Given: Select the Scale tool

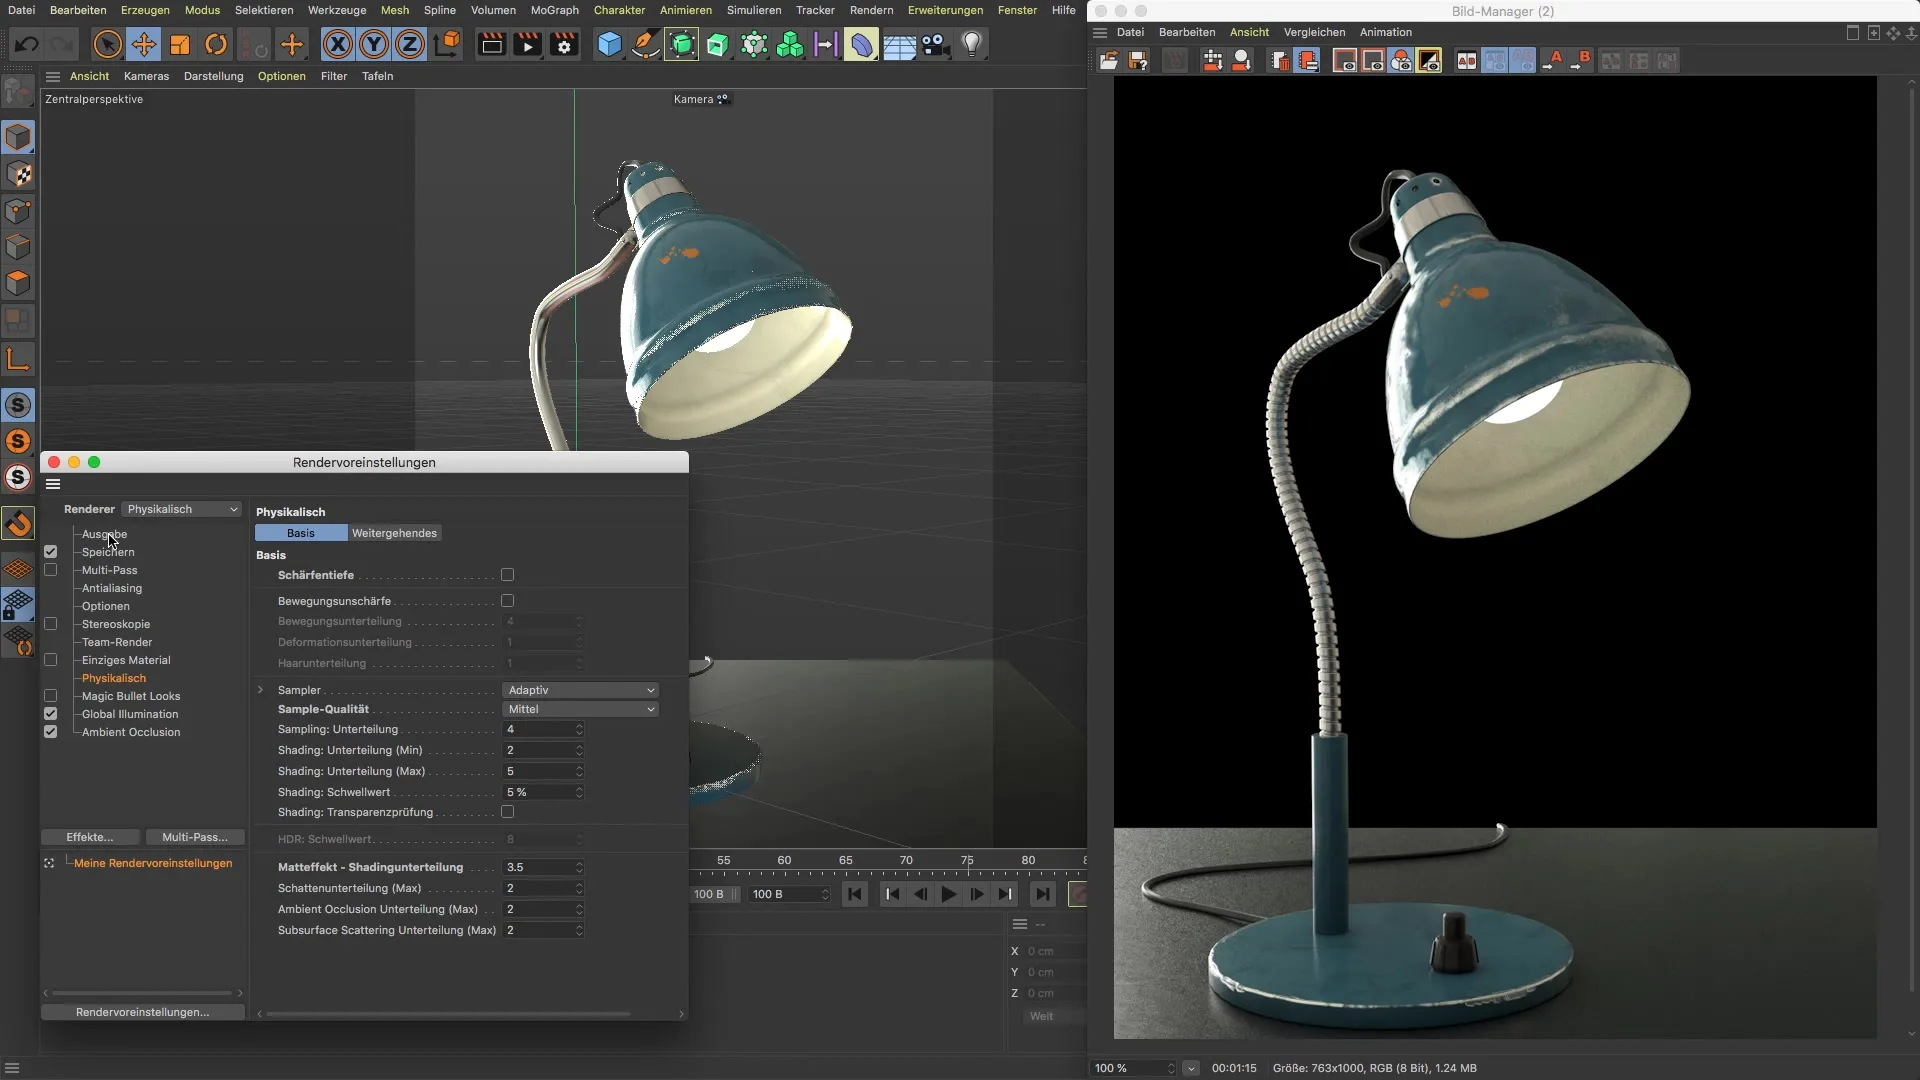Looking at the screenshot, I should (180, 45).
